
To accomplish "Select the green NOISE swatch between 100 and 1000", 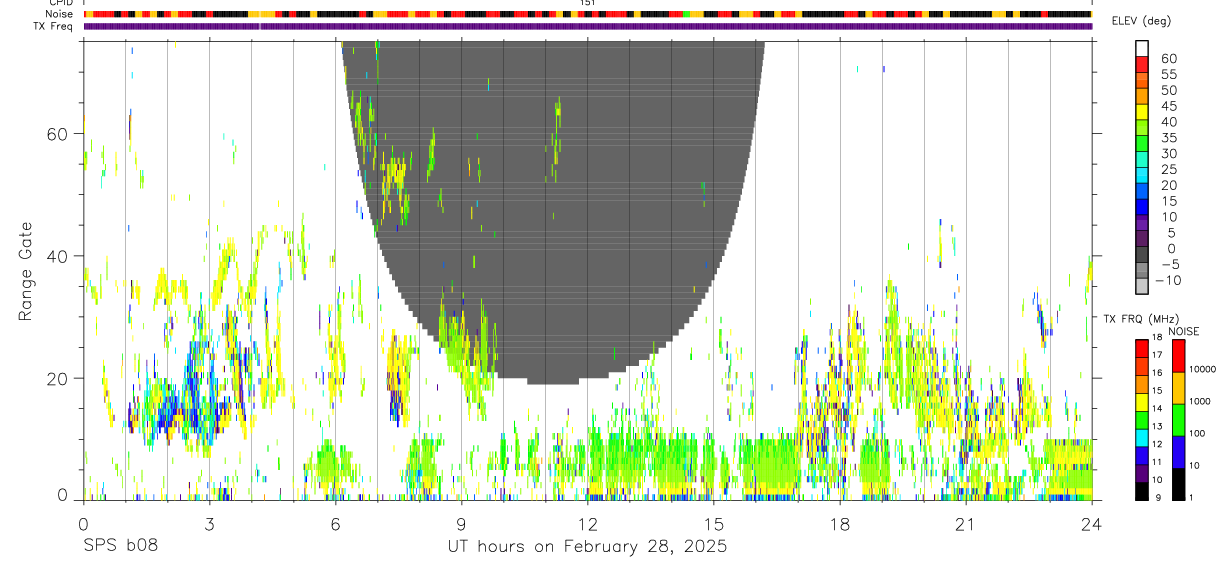I will point(1178,420).
